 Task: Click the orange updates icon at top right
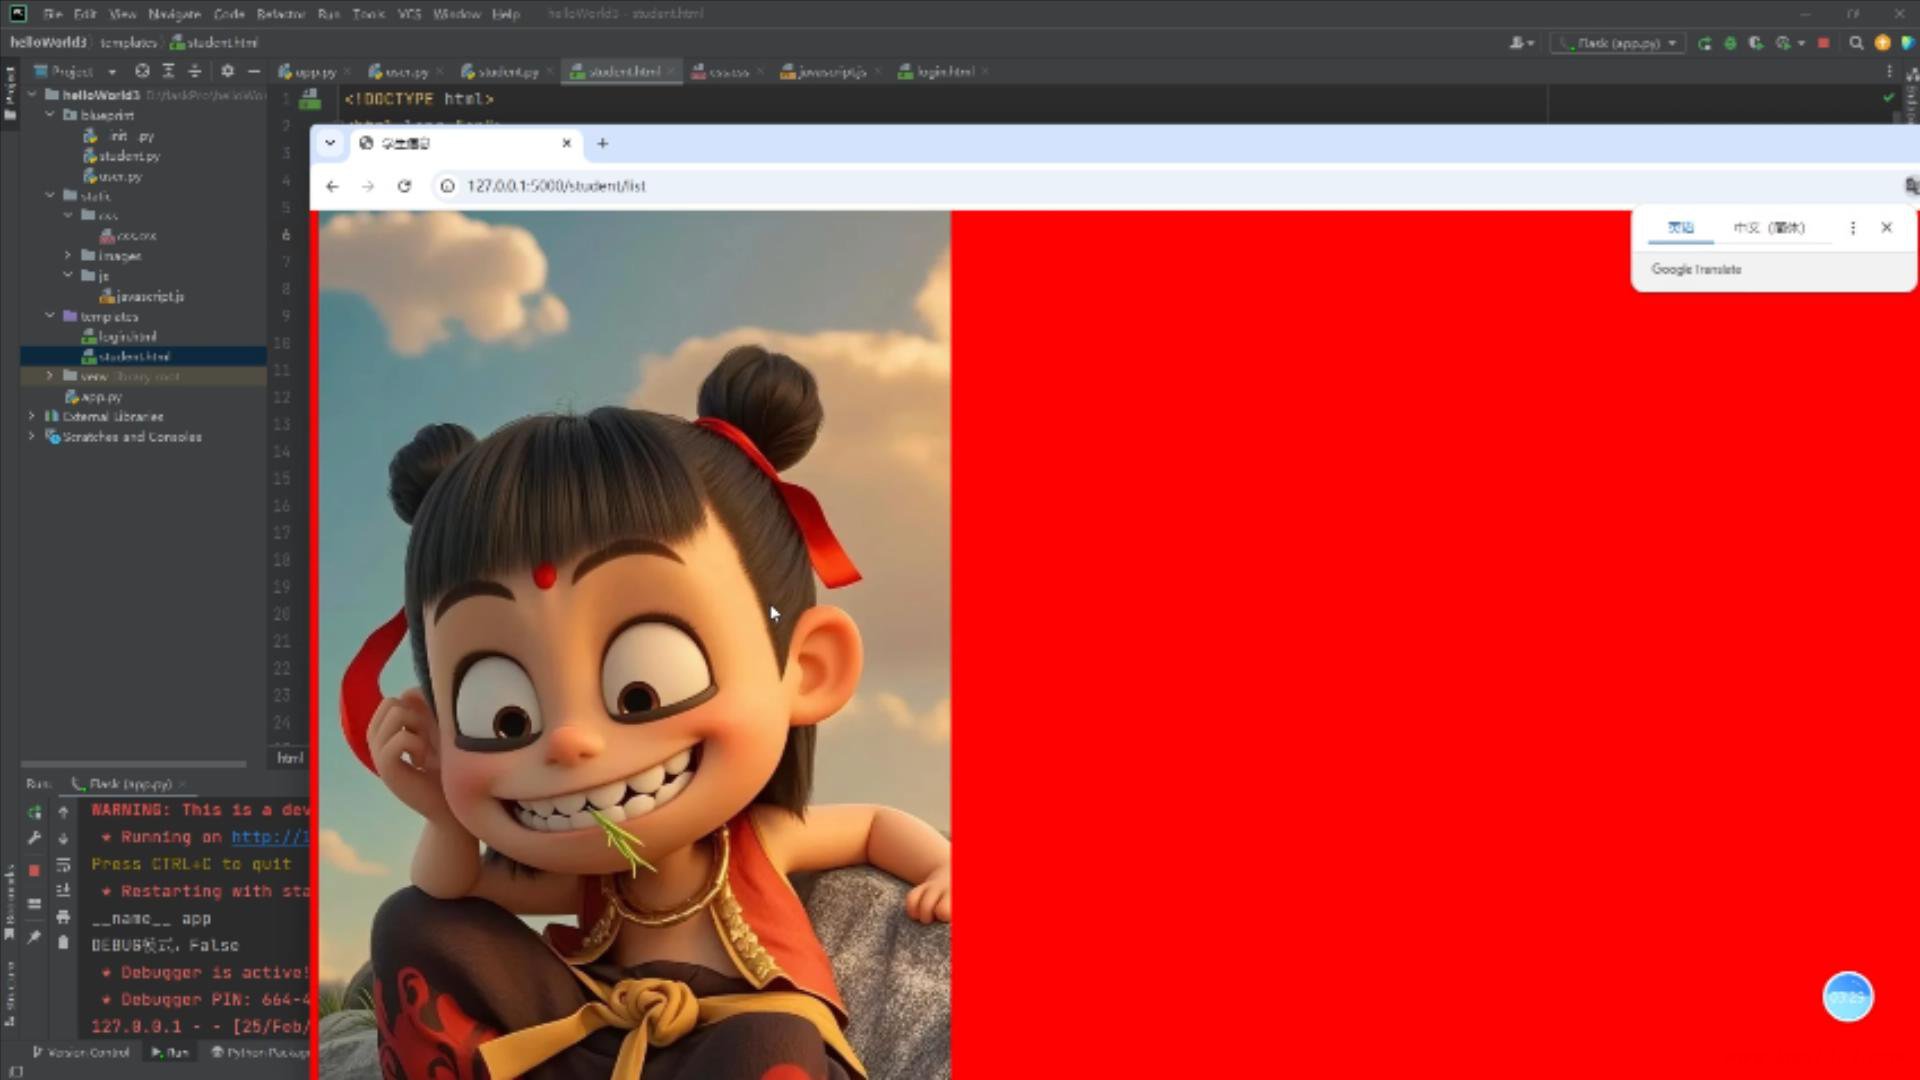tap(1882, 43)
